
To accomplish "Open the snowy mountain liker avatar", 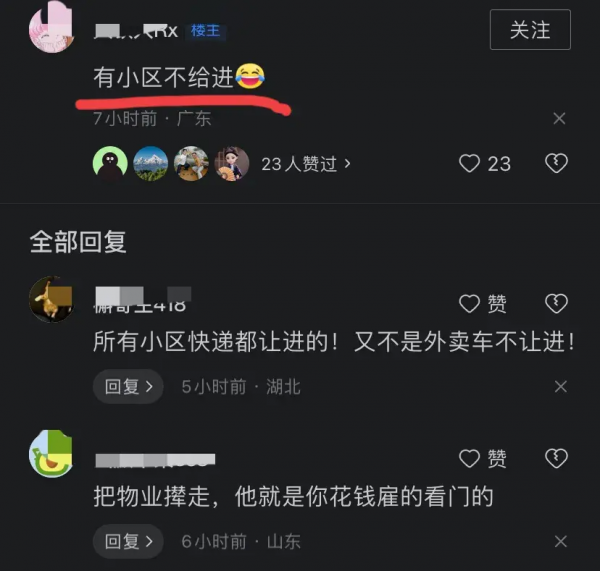I will (150, 163).
